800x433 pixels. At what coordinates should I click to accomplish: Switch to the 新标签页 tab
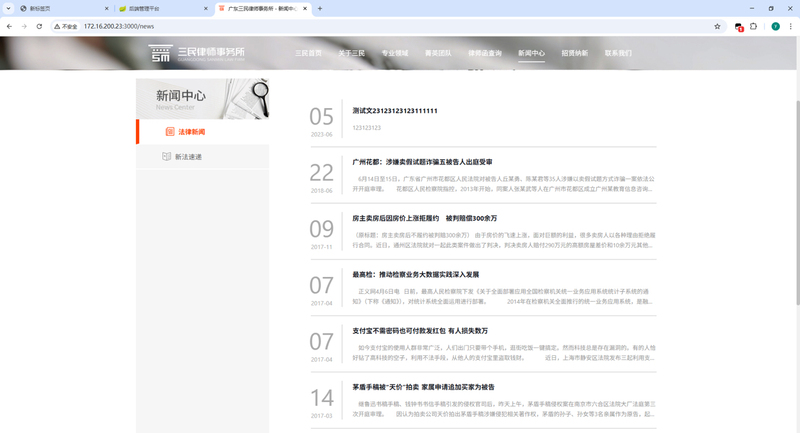64,9
